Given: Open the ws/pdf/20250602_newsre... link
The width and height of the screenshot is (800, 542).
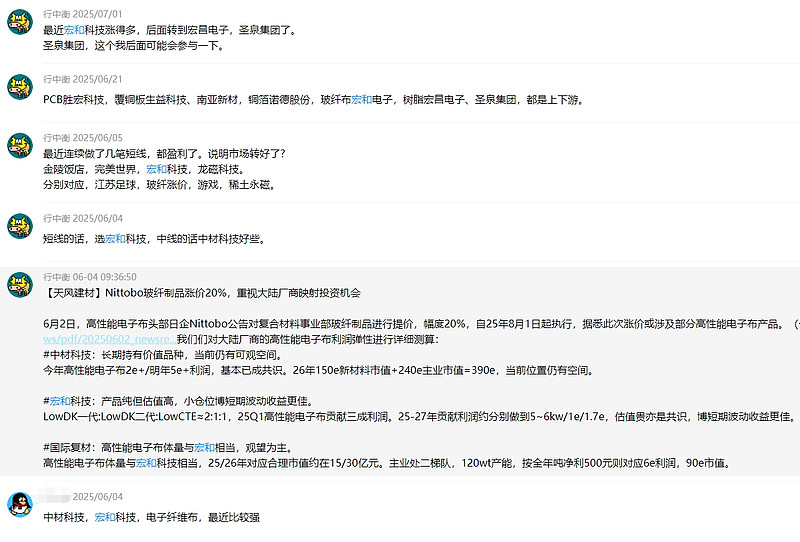Looking at the screenshot, I should (110, 339).
